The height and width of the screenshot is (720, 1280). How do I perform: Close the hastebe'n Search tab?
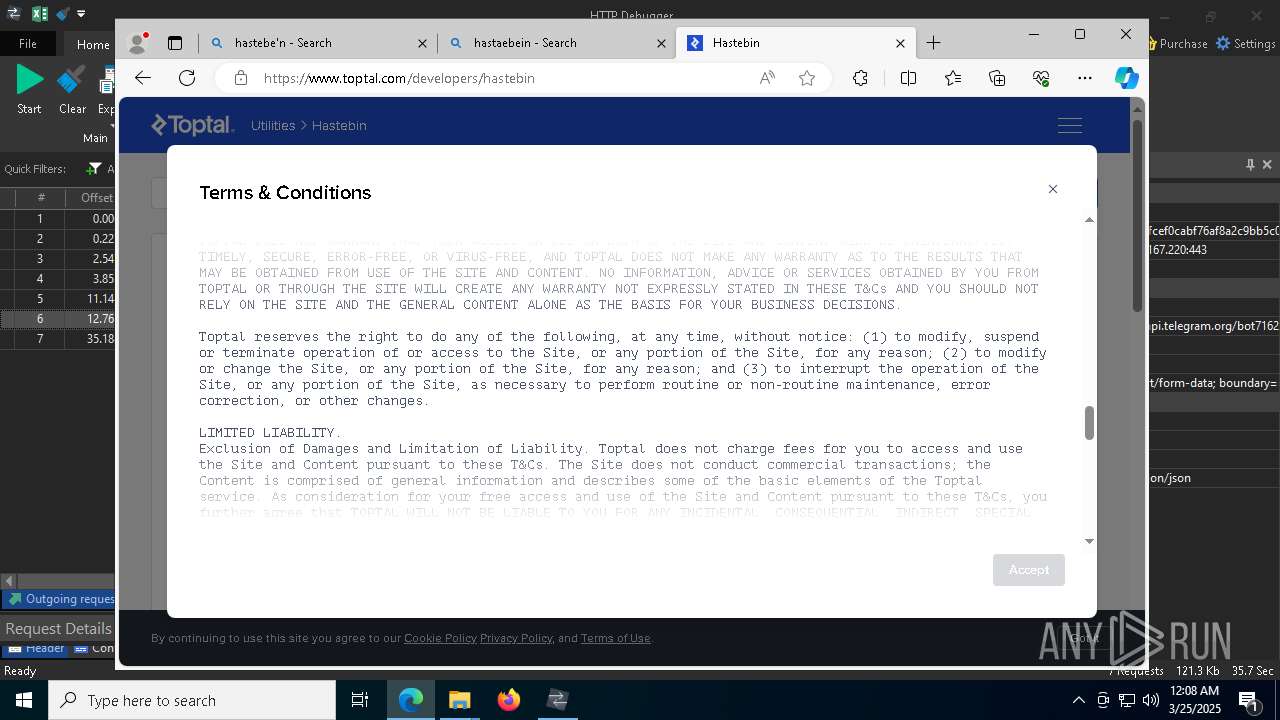pos(422,43)
